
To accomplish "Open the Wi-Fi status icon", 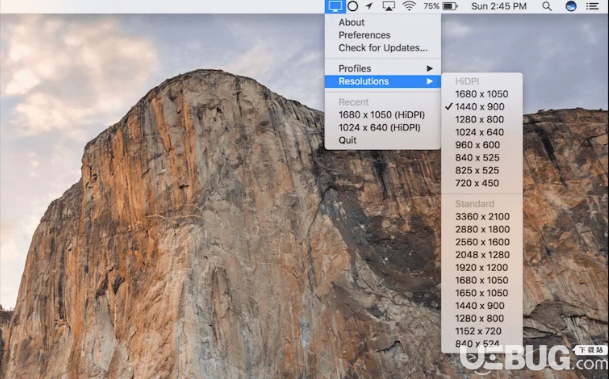I will 409,6.
